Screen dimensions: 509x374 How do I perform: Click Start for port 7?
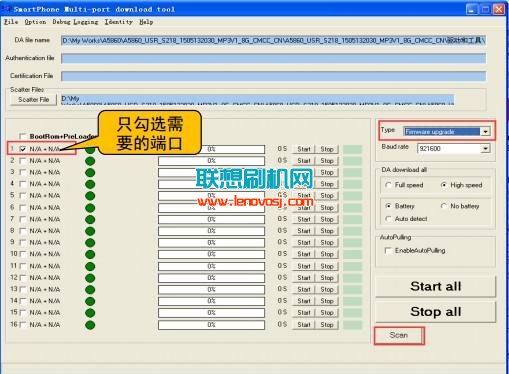tap(304, 219)
